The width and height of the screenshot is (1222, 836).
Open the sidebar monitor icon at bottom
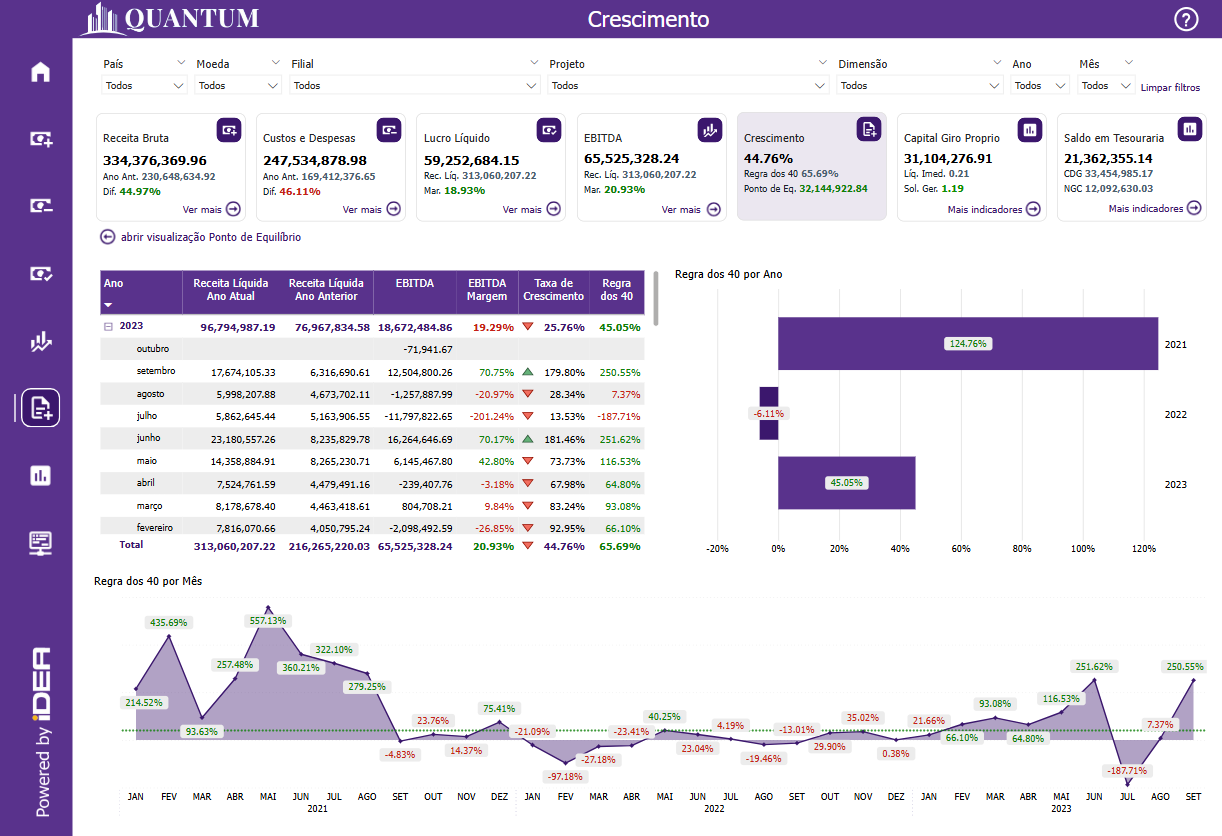point(40,543)
